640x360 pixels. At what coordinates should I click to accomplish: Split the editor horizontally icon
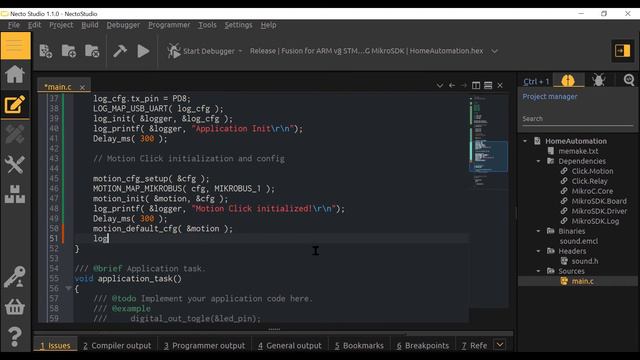pyautogui.click(x=488, y=85)
